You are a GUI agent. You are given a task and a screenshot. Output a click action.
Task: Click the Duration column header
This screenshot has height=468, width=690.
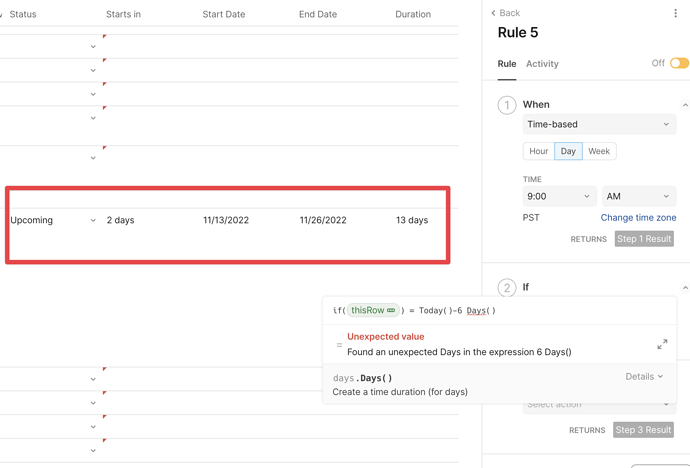[x=413, y=15]
